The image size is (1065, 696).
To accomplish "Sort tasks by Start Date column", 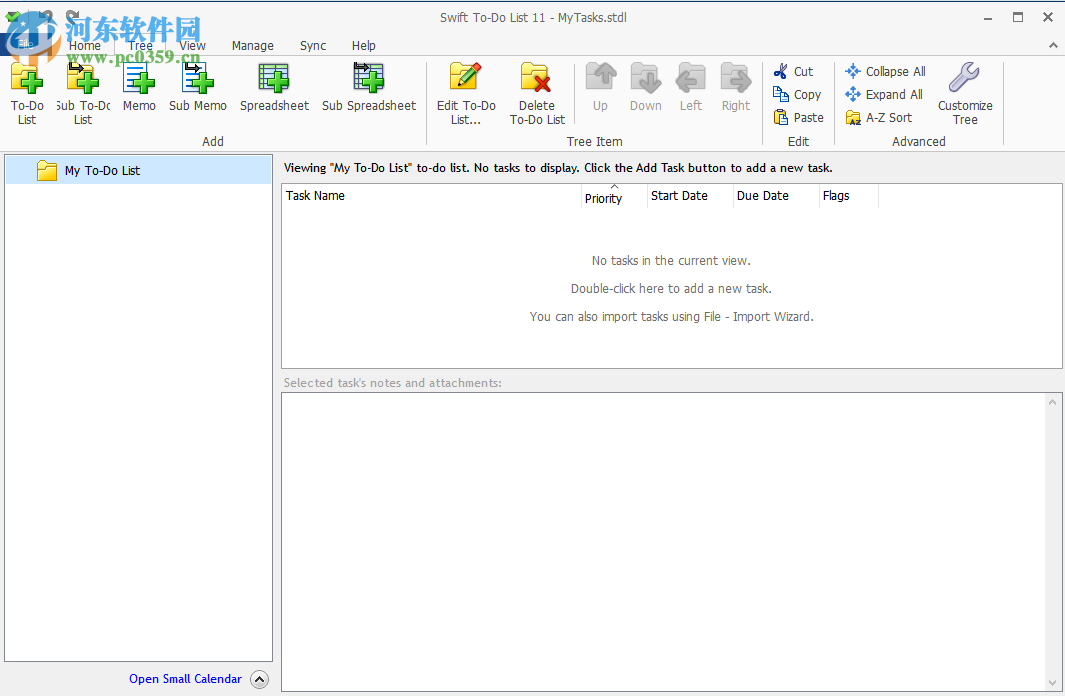I will (x=690, y=196).
